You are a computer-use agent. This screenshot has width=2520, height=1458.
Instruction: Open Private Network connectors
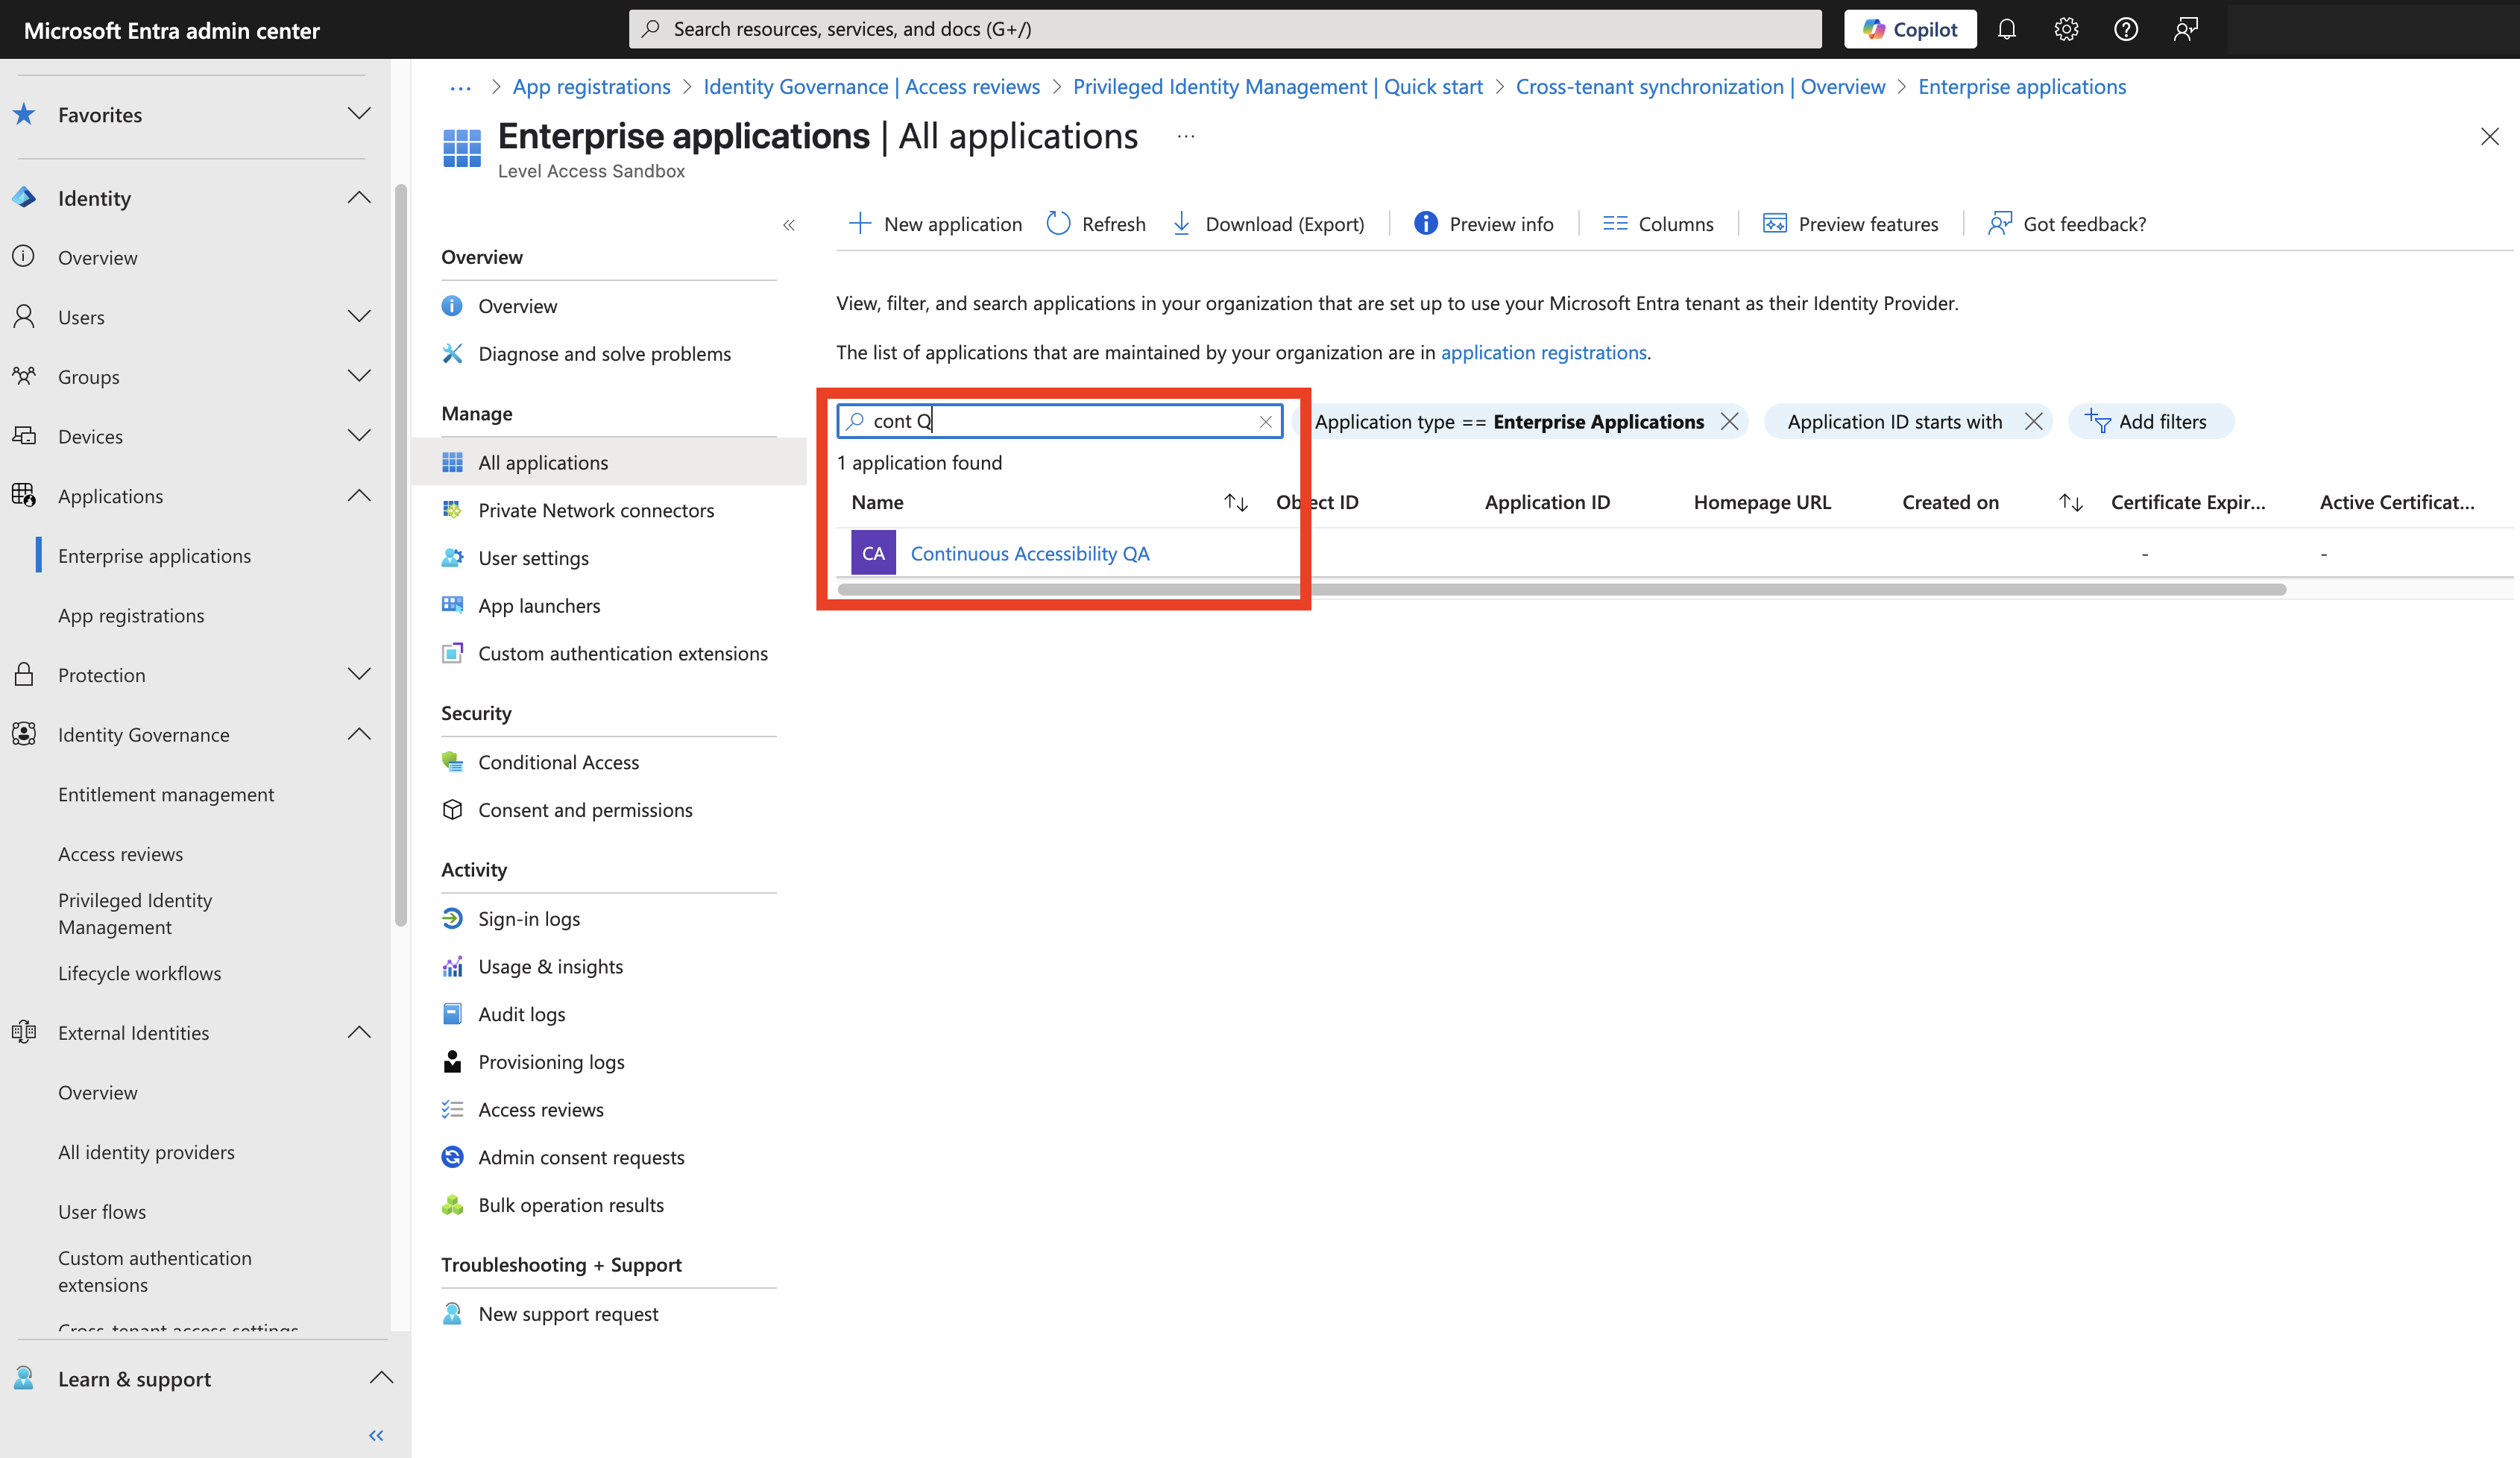point(595,509)
